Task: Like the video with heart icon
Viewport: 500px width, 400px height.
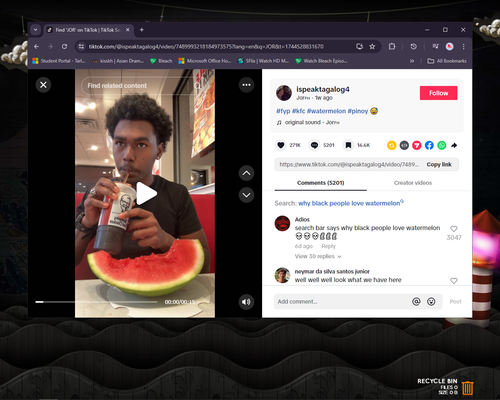Action: pyautogui.click(x=281, y=145)
